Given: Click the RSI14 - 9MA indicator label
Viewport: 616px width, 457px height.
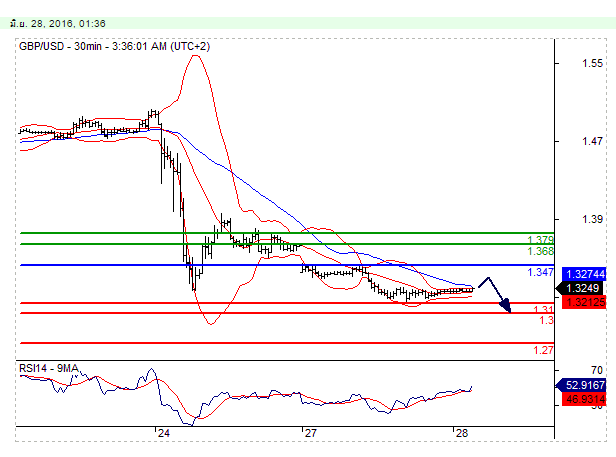Looking at the screenshot, I should (x=49, y=368).
